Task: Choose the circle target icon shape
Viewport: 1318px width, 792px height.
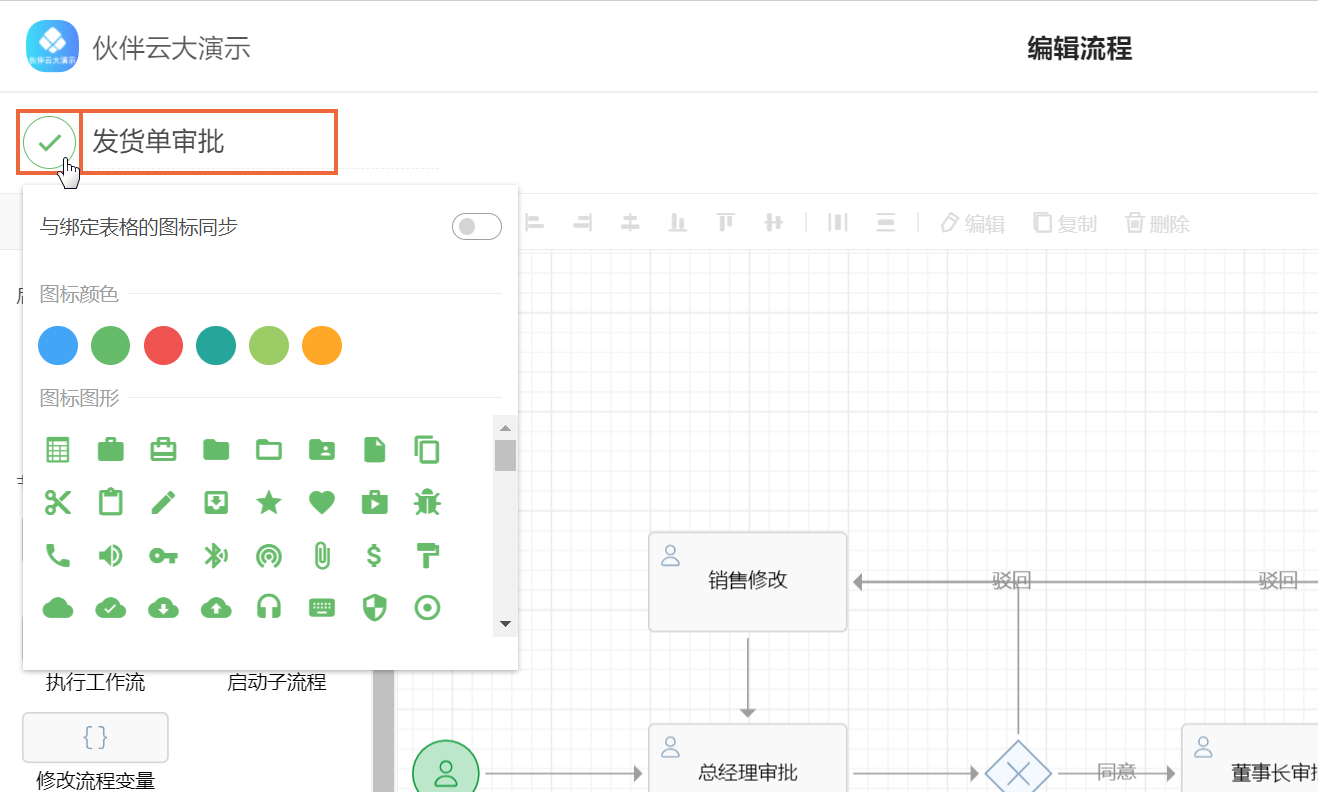Action: (x=427, y=607)
